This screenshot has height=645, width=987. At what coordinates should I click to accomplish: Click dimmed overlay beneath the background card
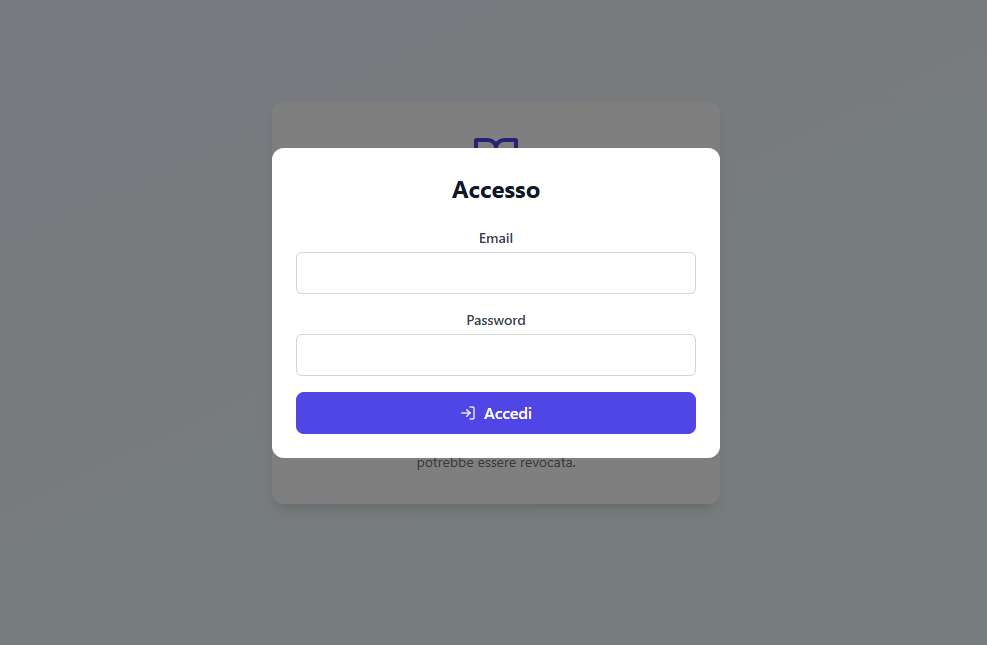pyautogui.click(x=496, y=574)
